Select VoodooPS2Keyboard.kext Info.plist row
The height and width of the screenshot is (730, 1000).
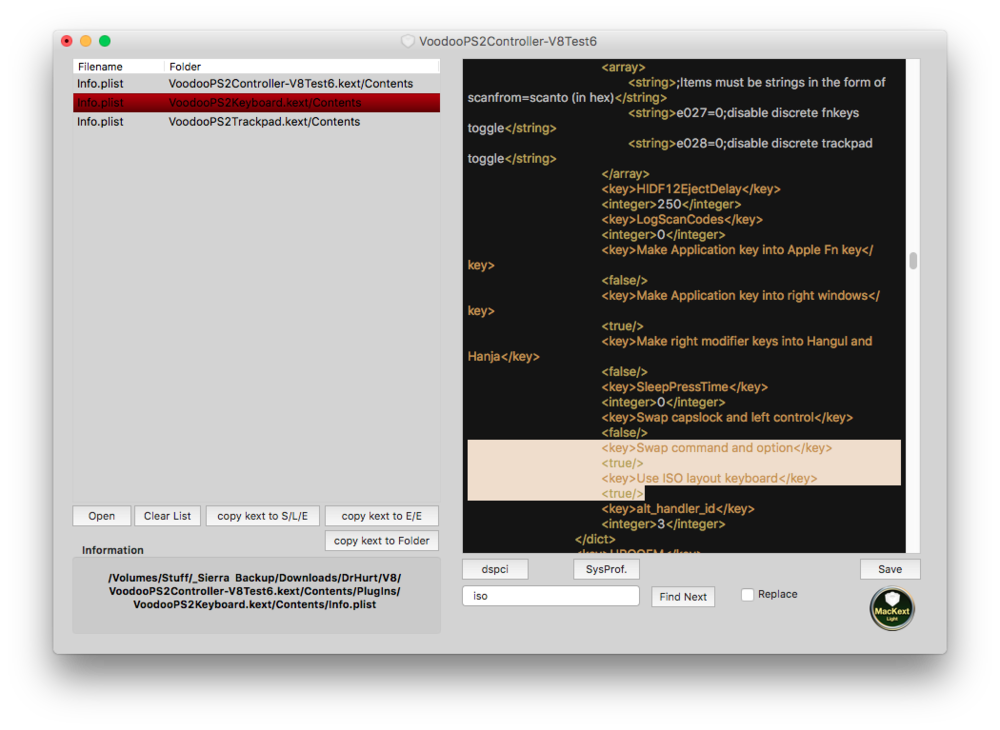[x=256, y=103]
